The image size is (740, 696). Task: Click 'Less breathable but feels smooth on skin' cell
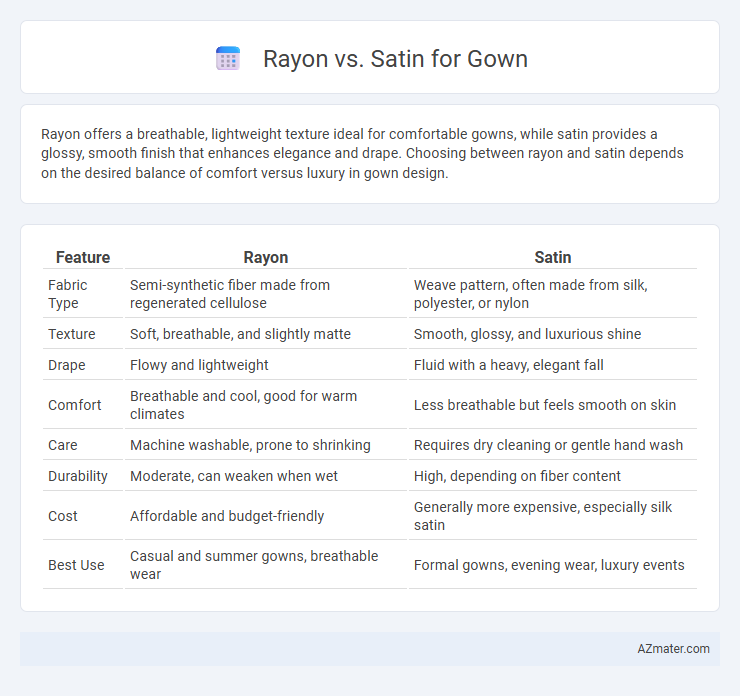(553, 405)
